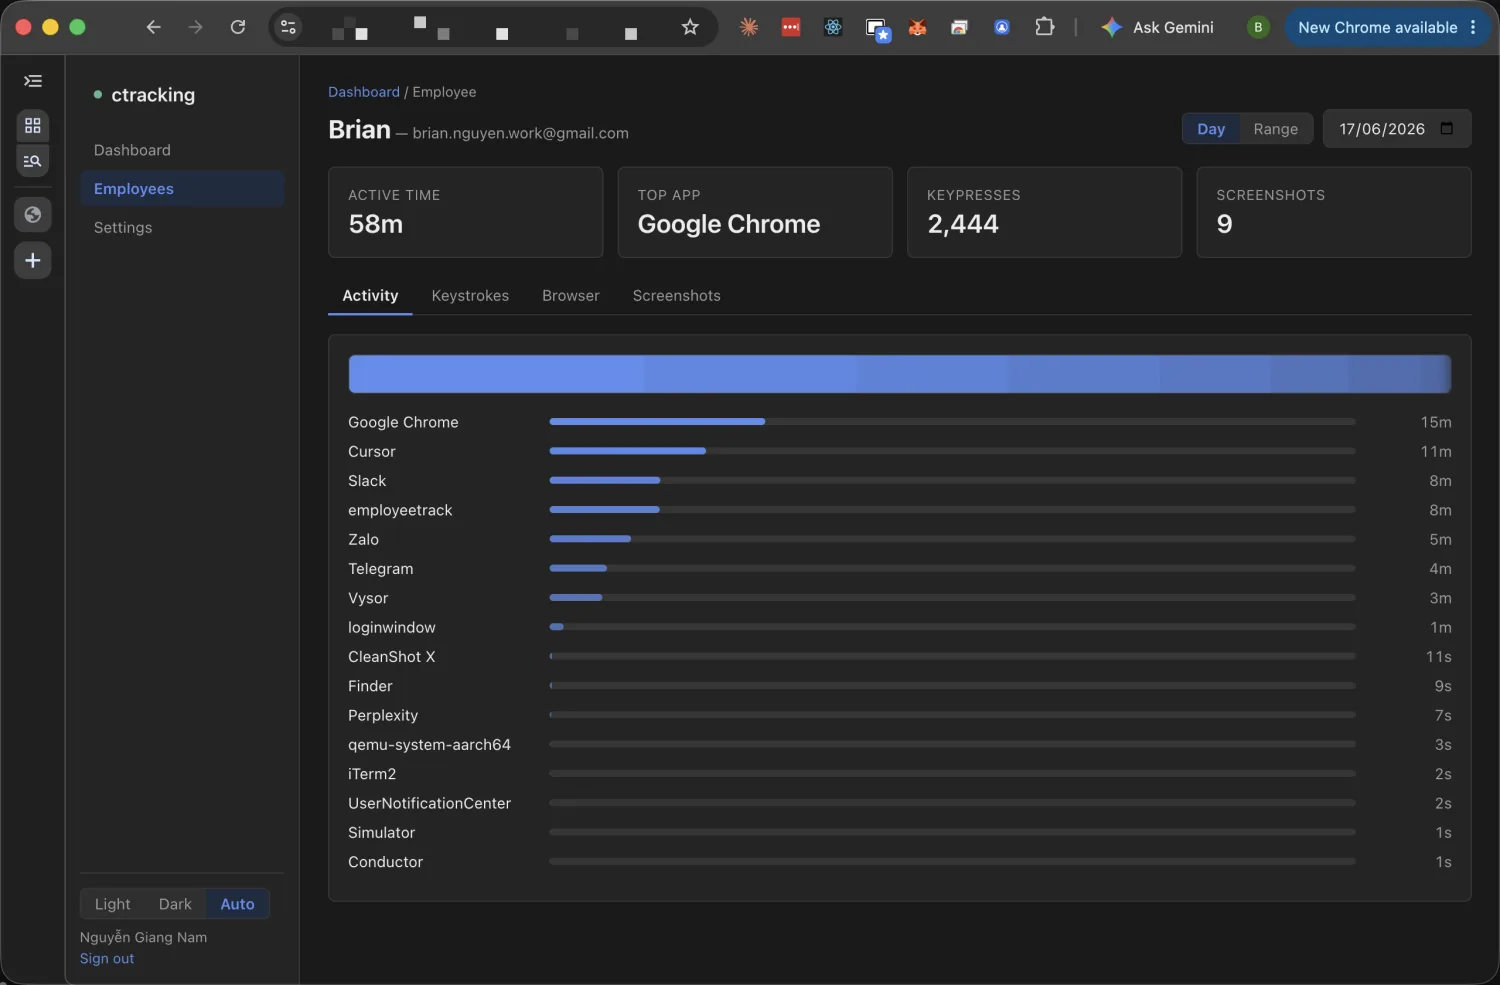Image resolution: width=1500 pixels, height=985 pixels.
Task: Open the globe icon in side strip
Action: pos(33,215)
